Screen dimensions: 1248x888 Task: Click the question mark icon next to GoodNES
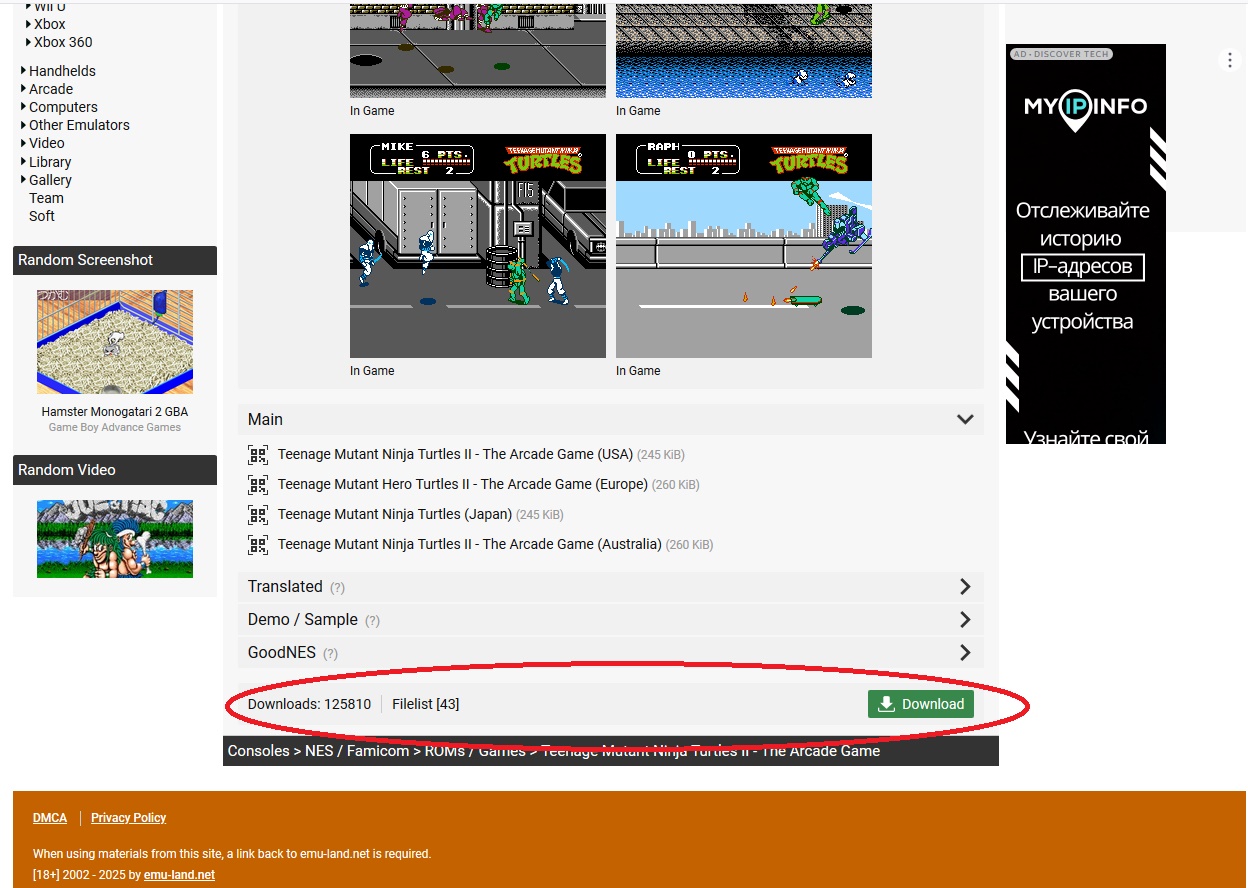click(330, 654)
